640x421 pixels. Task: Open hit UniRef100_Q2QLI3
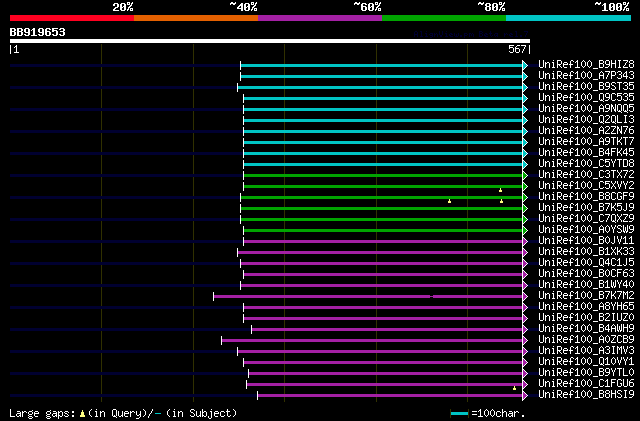coord(586,120)
